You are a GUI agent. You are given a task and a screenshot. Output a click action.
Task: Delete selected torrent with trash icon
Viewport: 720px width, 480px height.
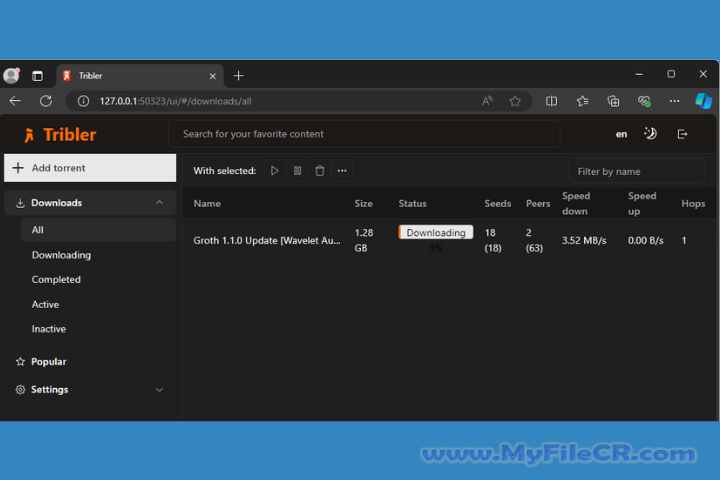click(x=320, y=171)
